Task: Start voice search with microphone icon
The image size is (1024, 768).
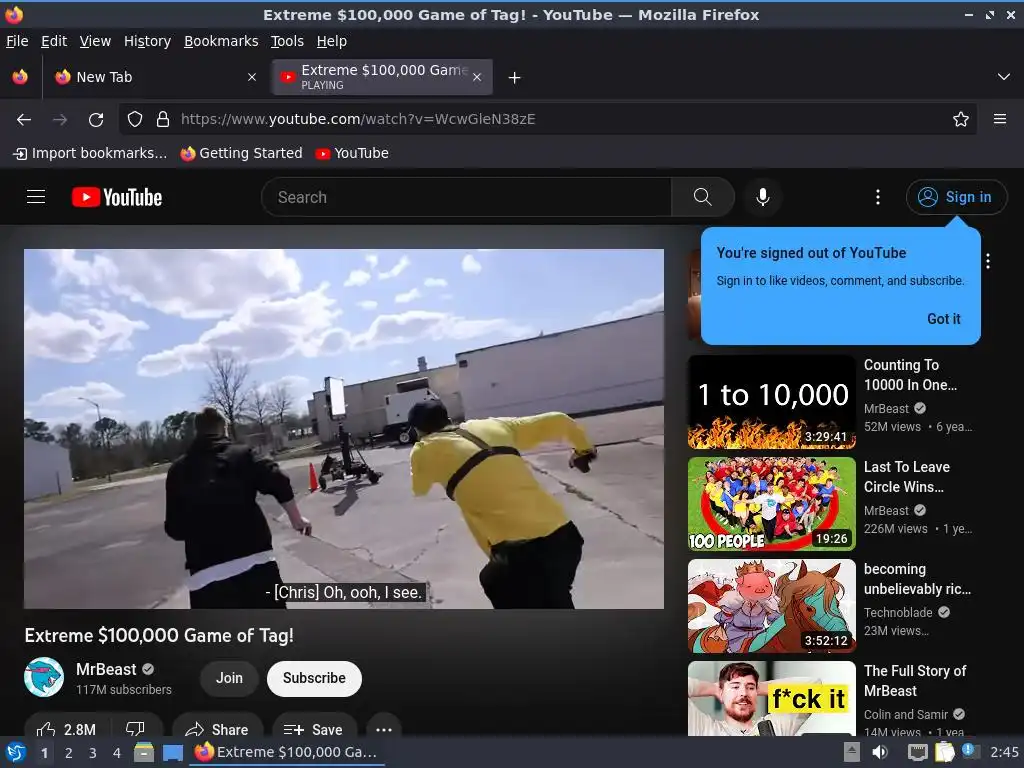Action: point(762,197)
